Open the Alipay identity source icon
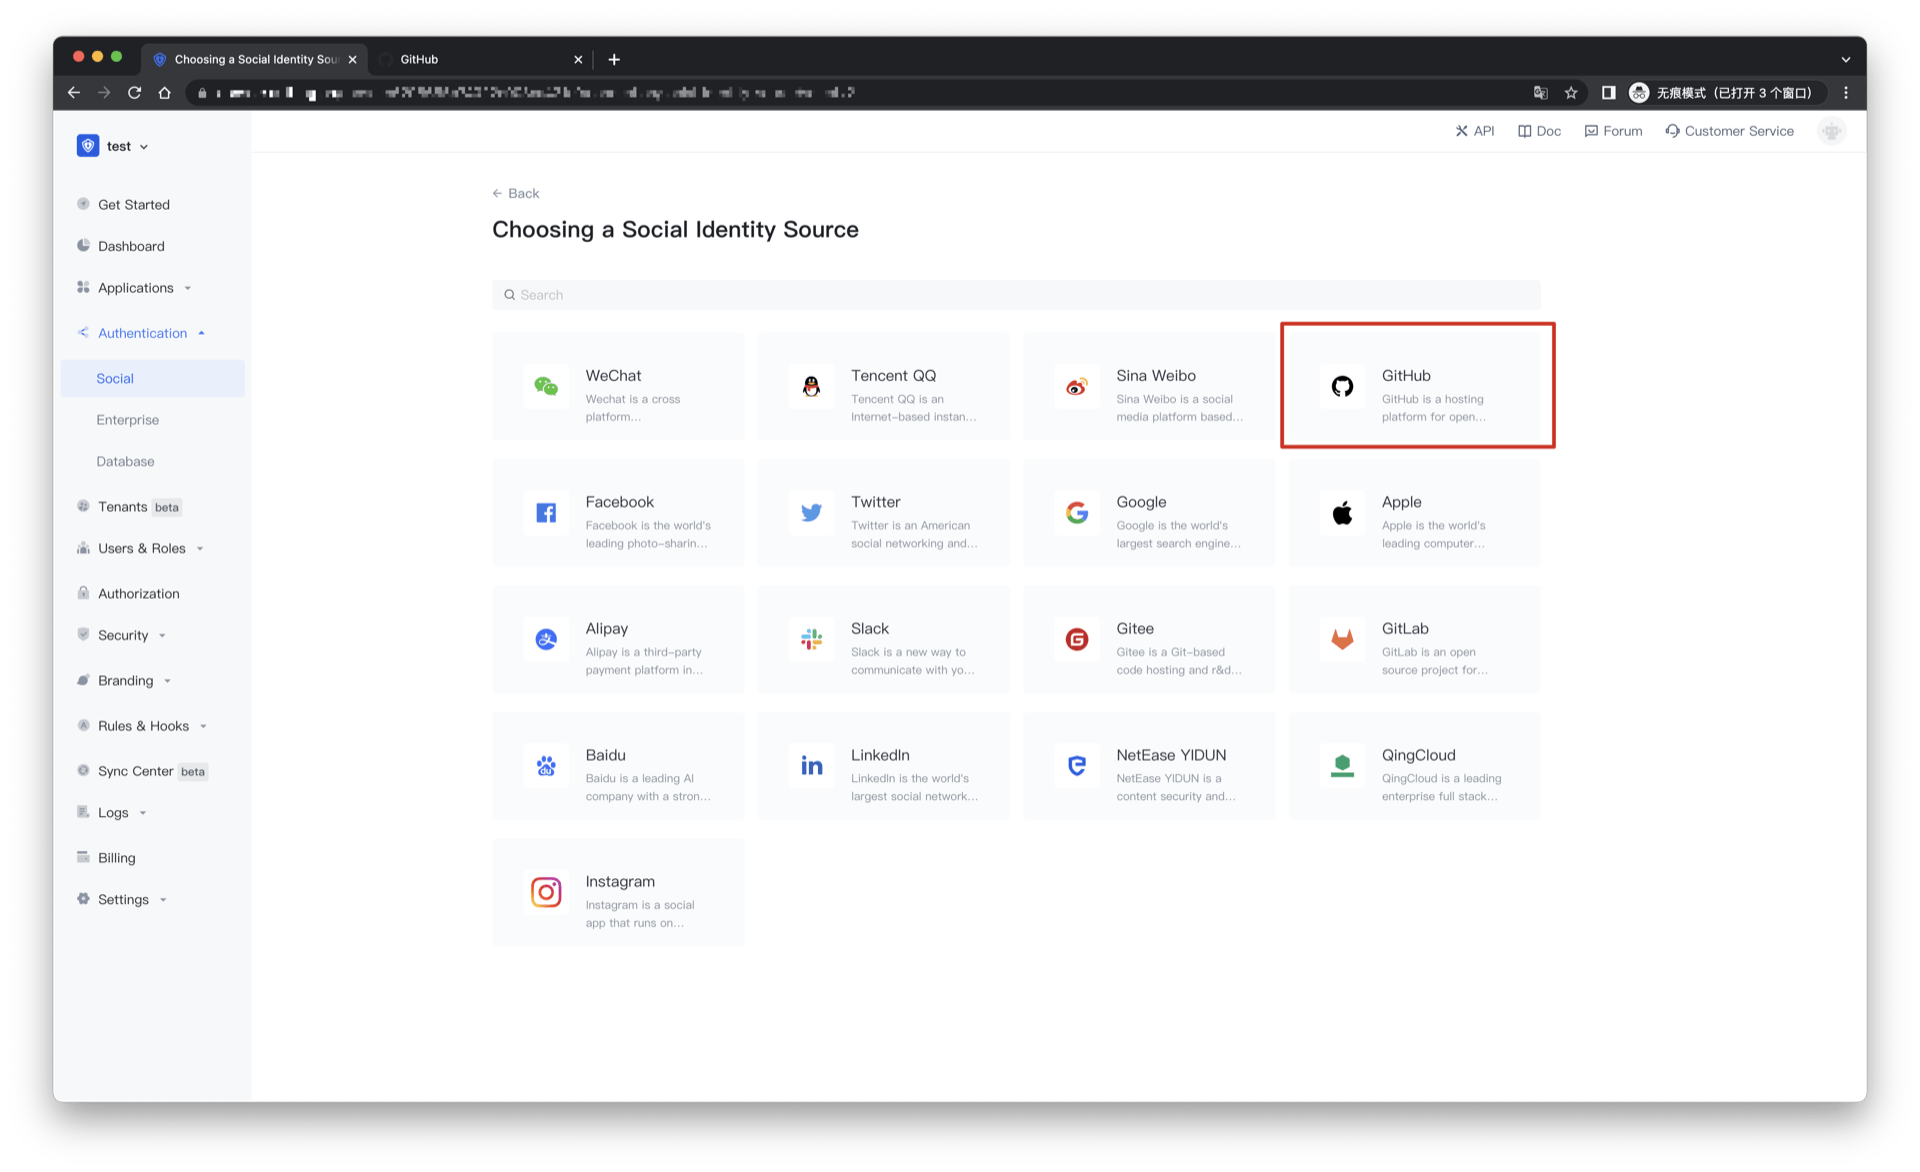This screenshot has width=1920, height=1172. pos(546,639)
